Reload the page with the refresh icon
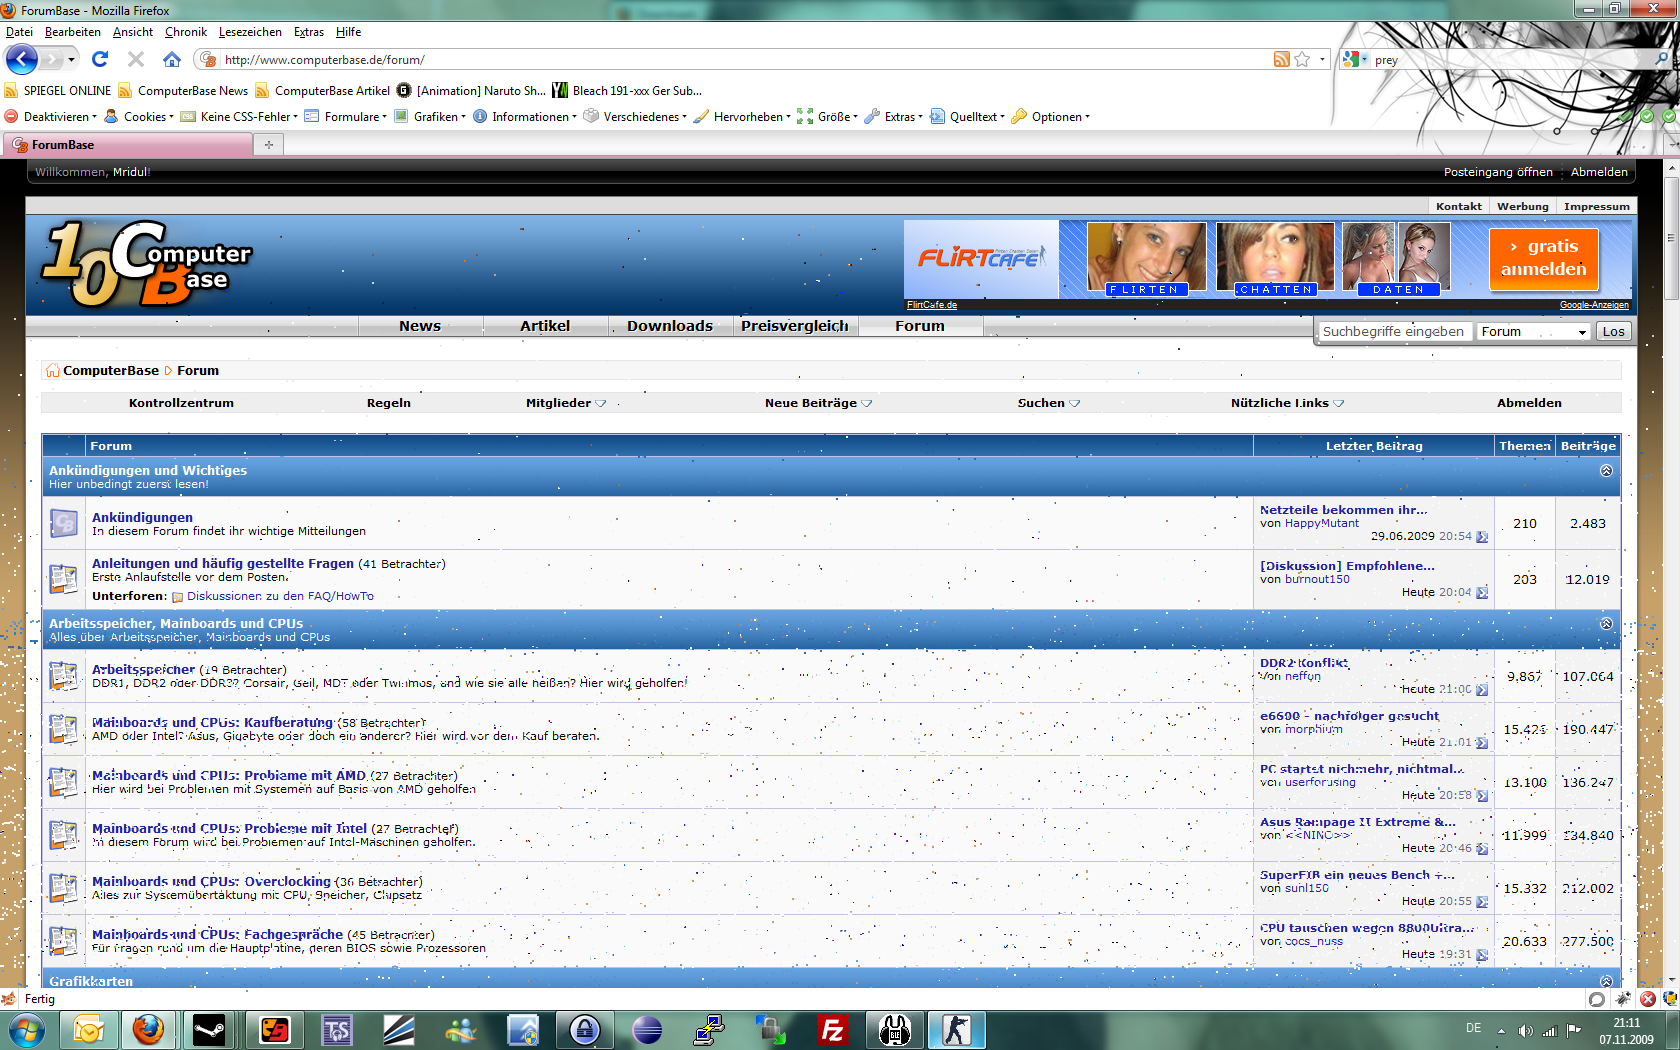Screen dimensions: 1680x1050 coord(100,59)
